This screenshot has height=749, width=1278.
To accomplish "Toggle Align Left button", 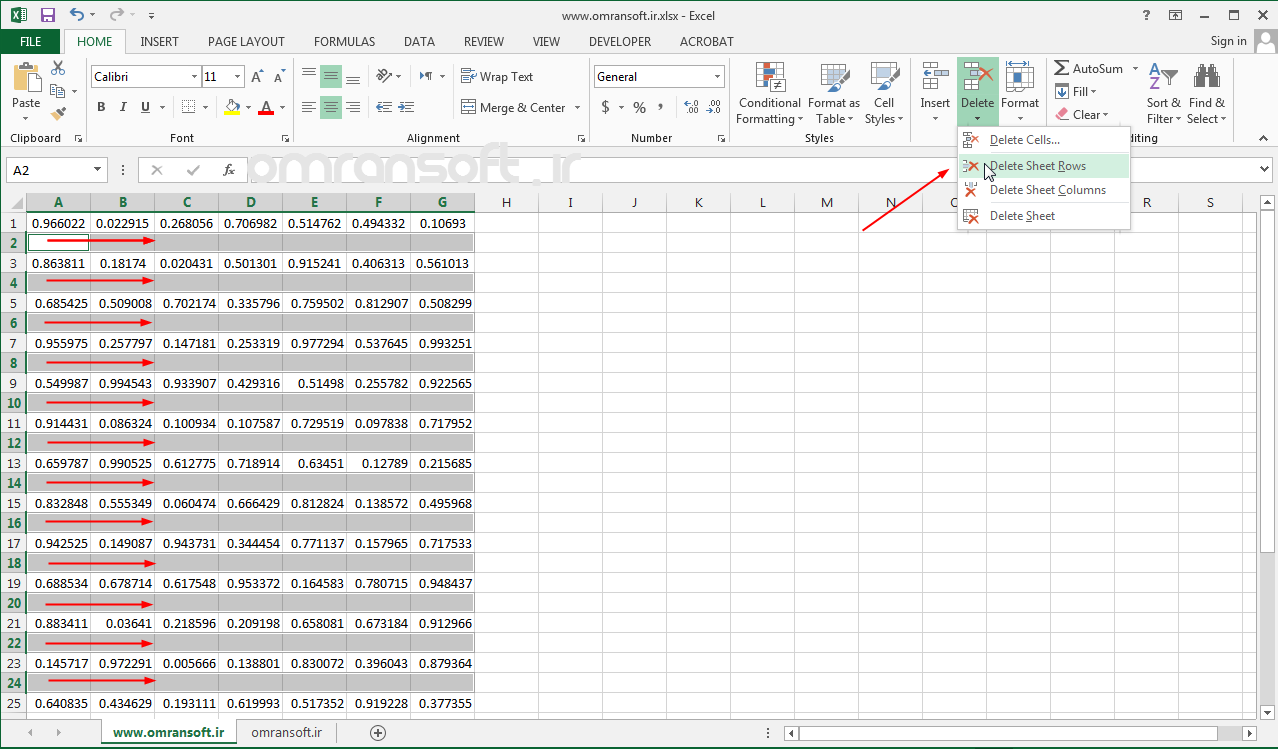I will 309,107.
